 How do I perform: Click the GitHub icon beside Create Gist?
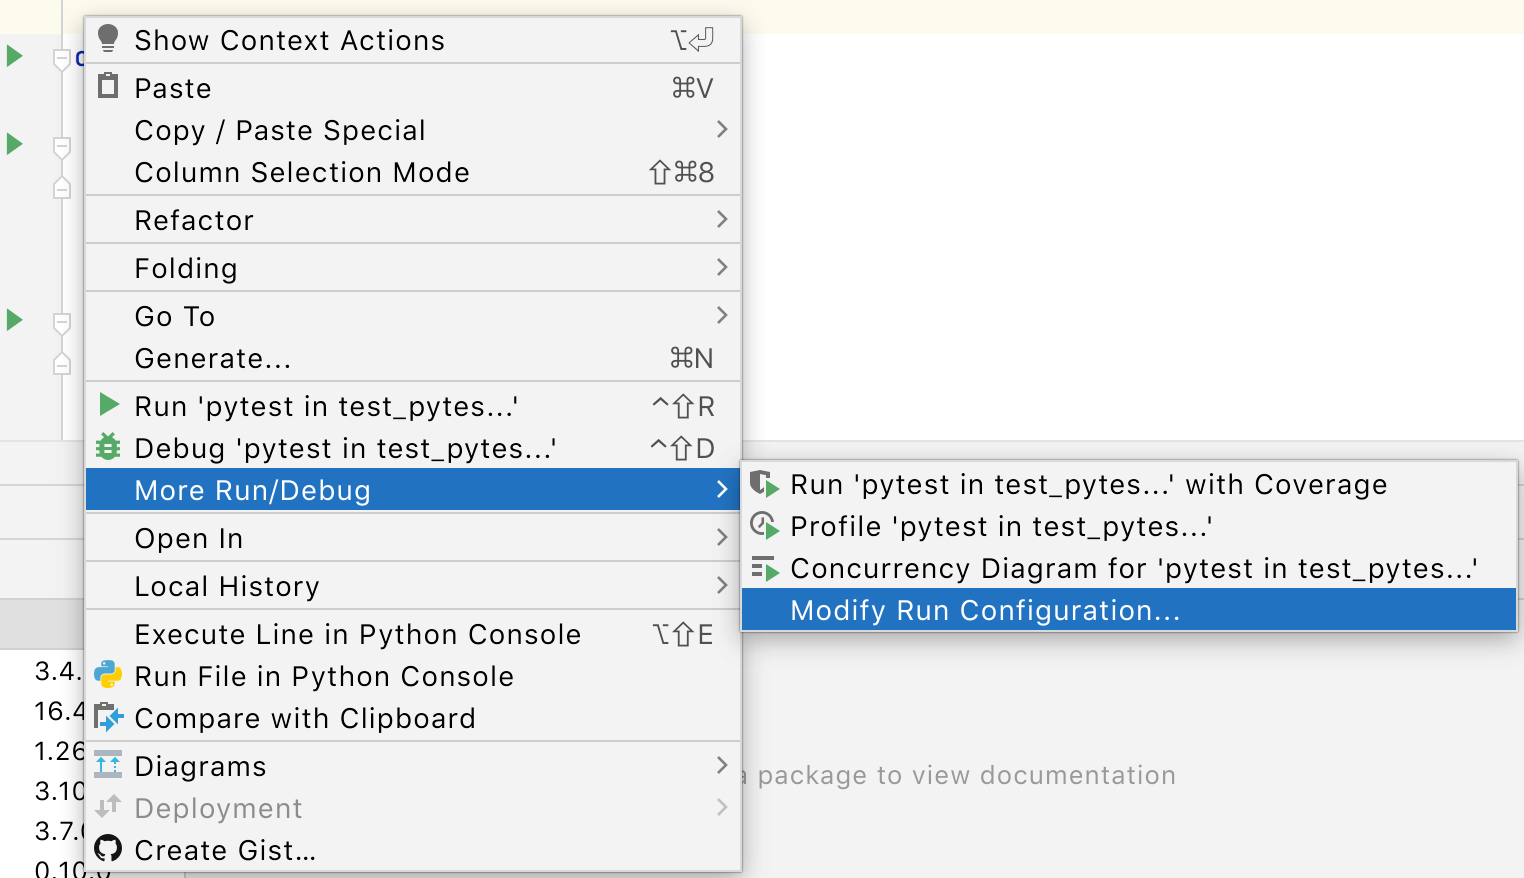[x=108, y=849]
